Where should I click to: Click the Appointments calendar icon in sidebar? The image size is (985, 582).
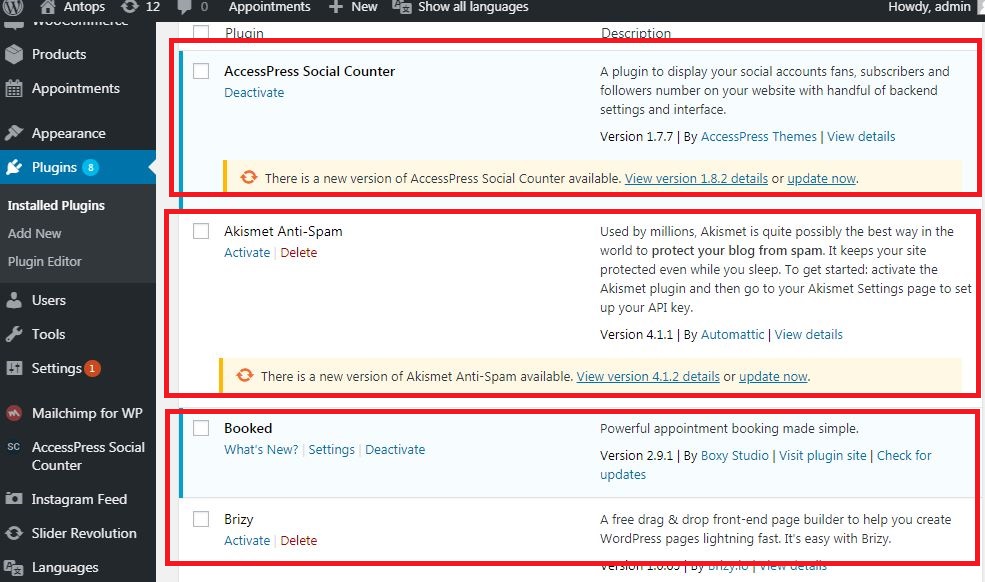point(14,89)
